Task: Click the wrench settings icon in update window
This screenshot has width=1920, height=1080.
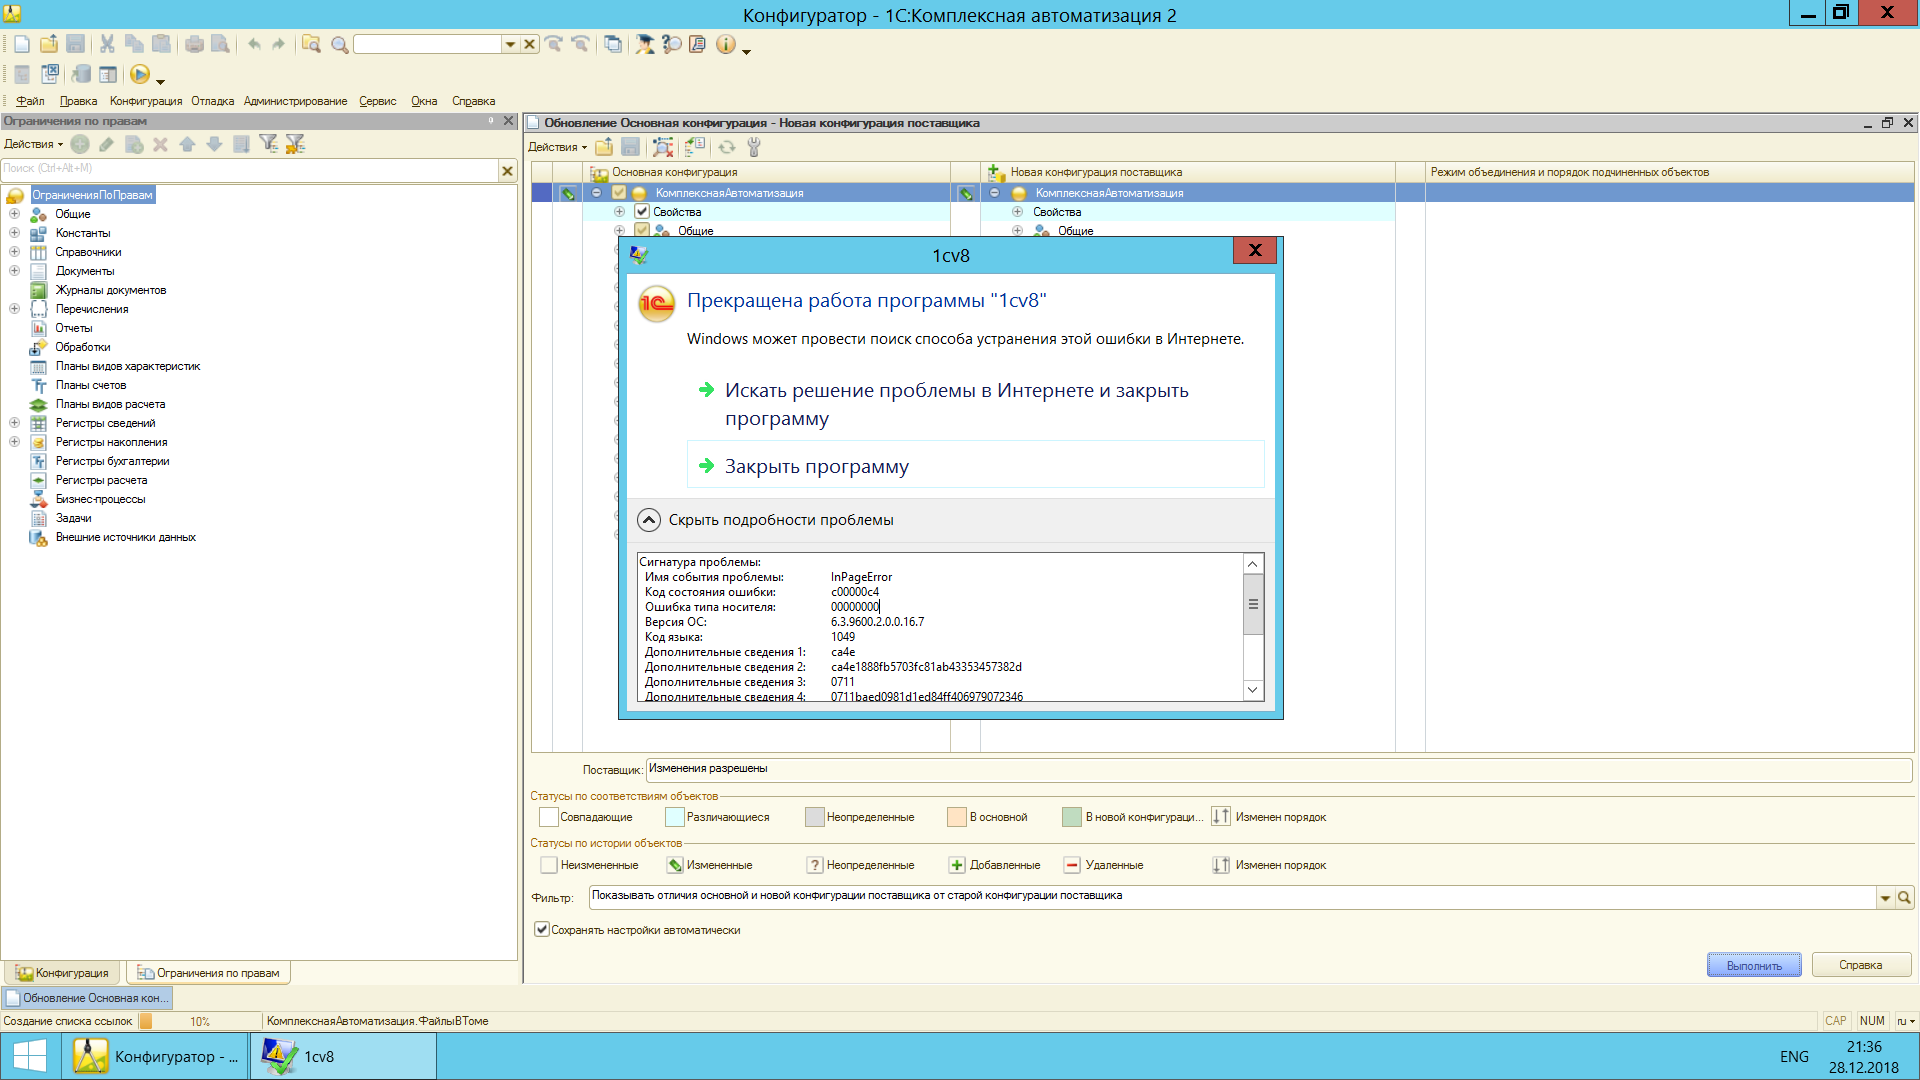Action: pos(754,147)
